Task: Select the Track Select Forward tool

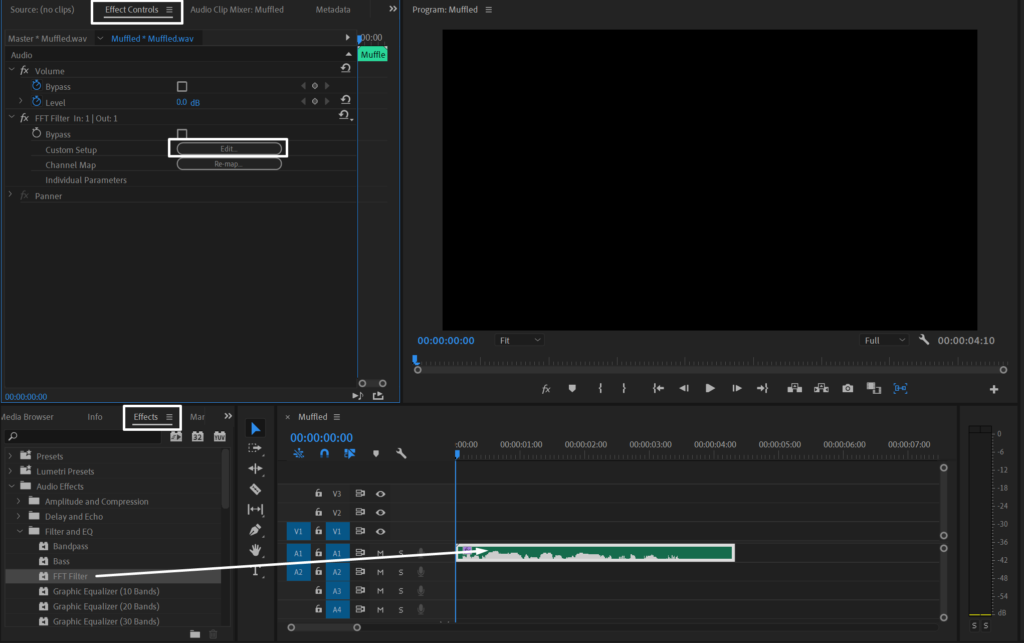Action: click(x=255, y=448)
